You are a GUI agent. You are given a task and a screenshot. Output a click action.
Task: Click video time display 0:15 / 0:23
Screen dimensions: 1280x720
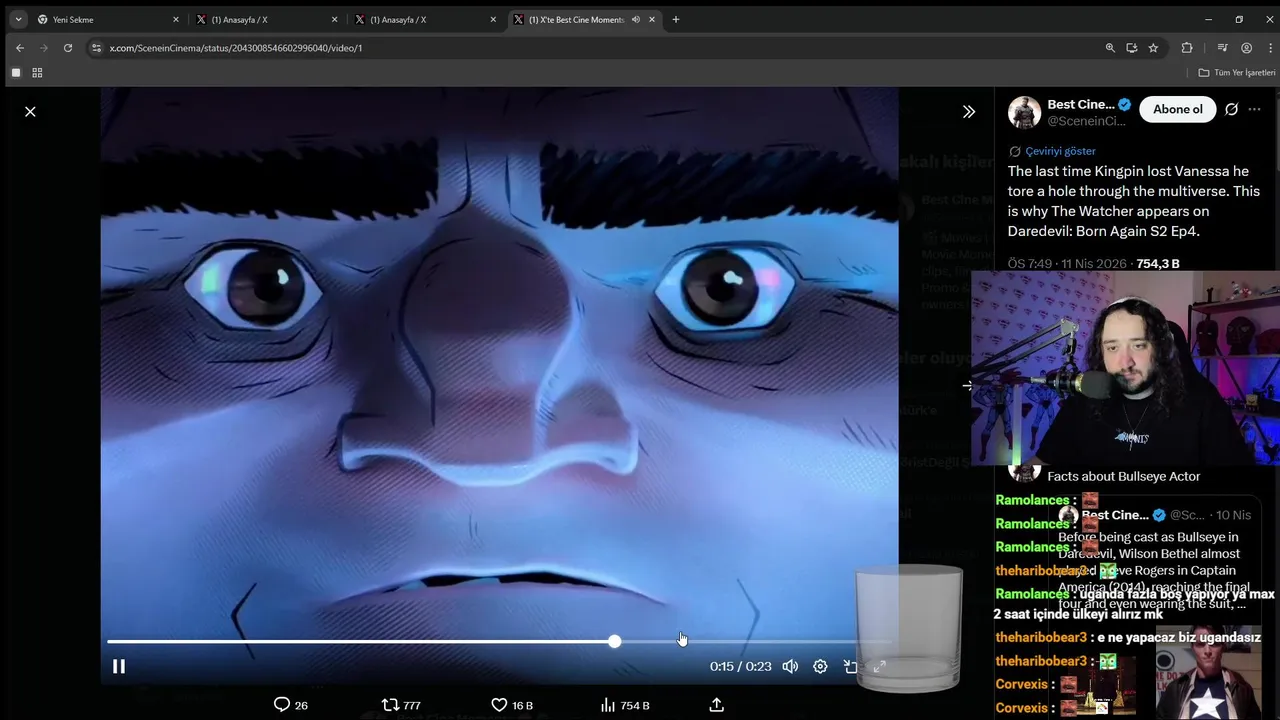pos(741,666)
